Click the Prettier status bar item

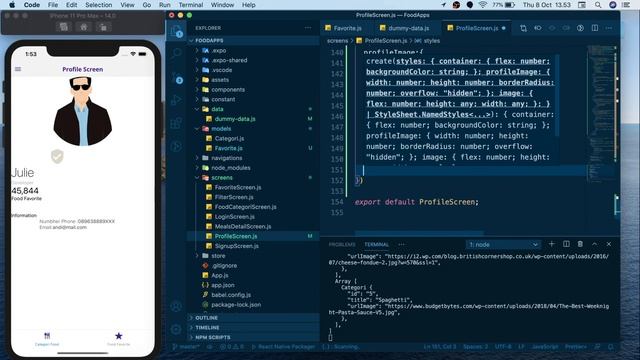coord(576,347)
